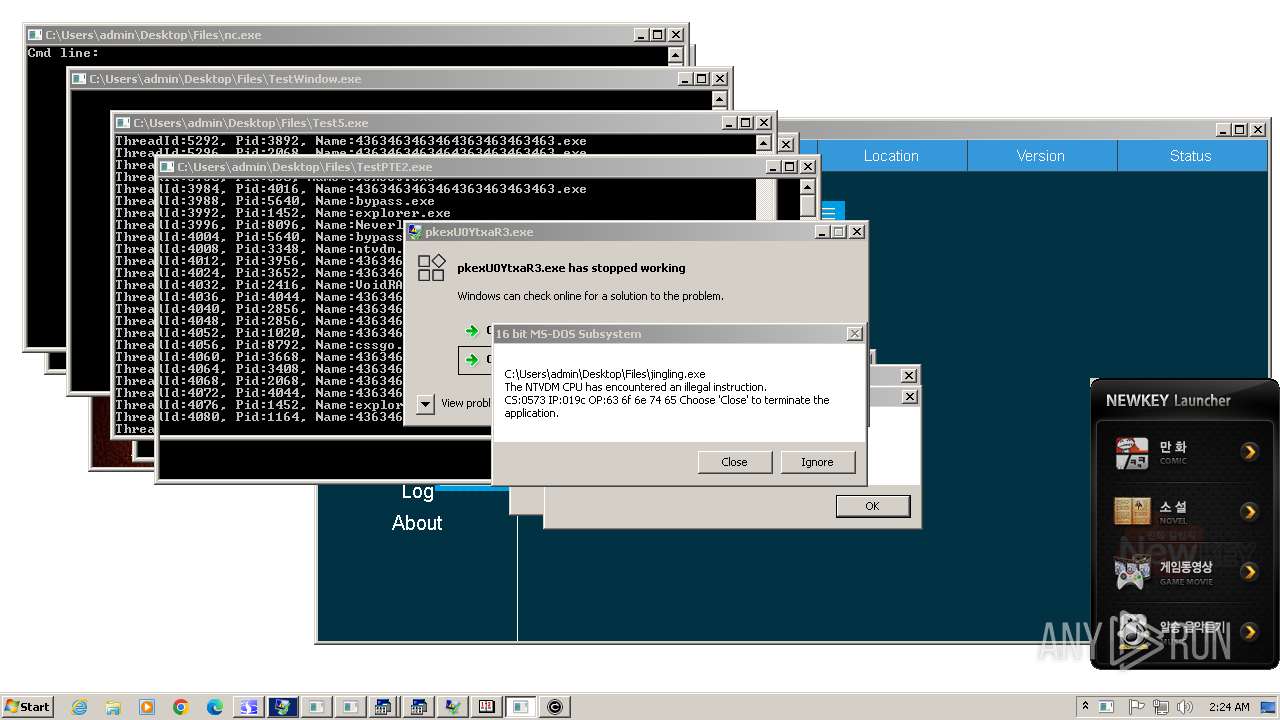Launch Internet Explorer from taskbar
The width and height of the screenshot is (1280, 720).
79,707
